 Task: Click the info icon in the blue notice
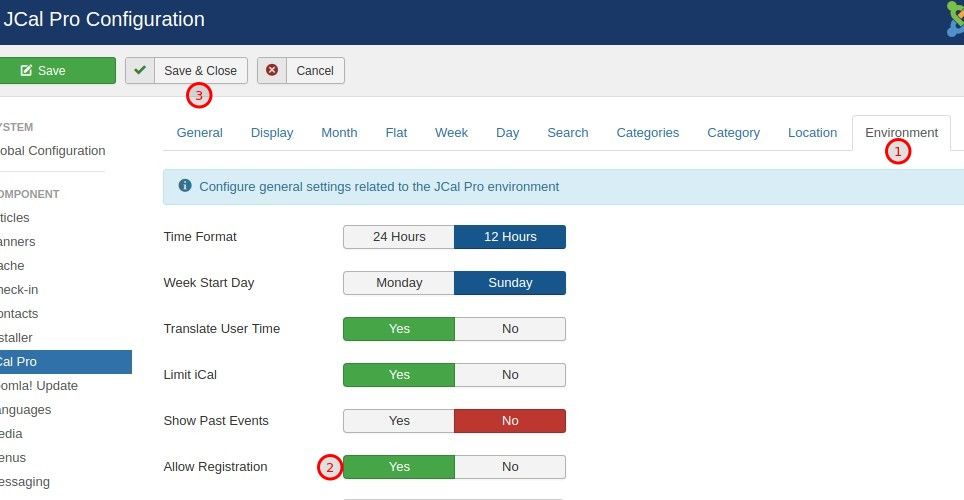(185, 186)
